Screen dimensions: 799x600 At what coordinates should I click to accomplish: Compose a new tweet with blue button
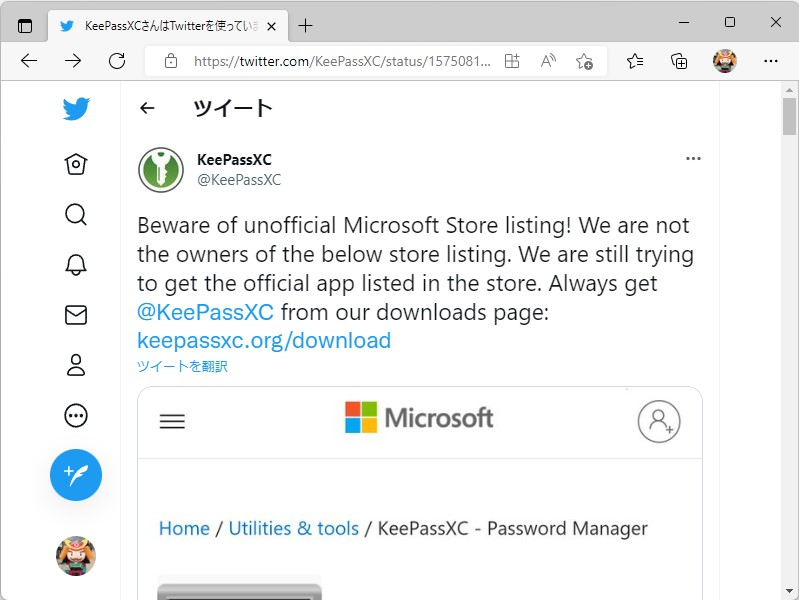coord(76,475)
